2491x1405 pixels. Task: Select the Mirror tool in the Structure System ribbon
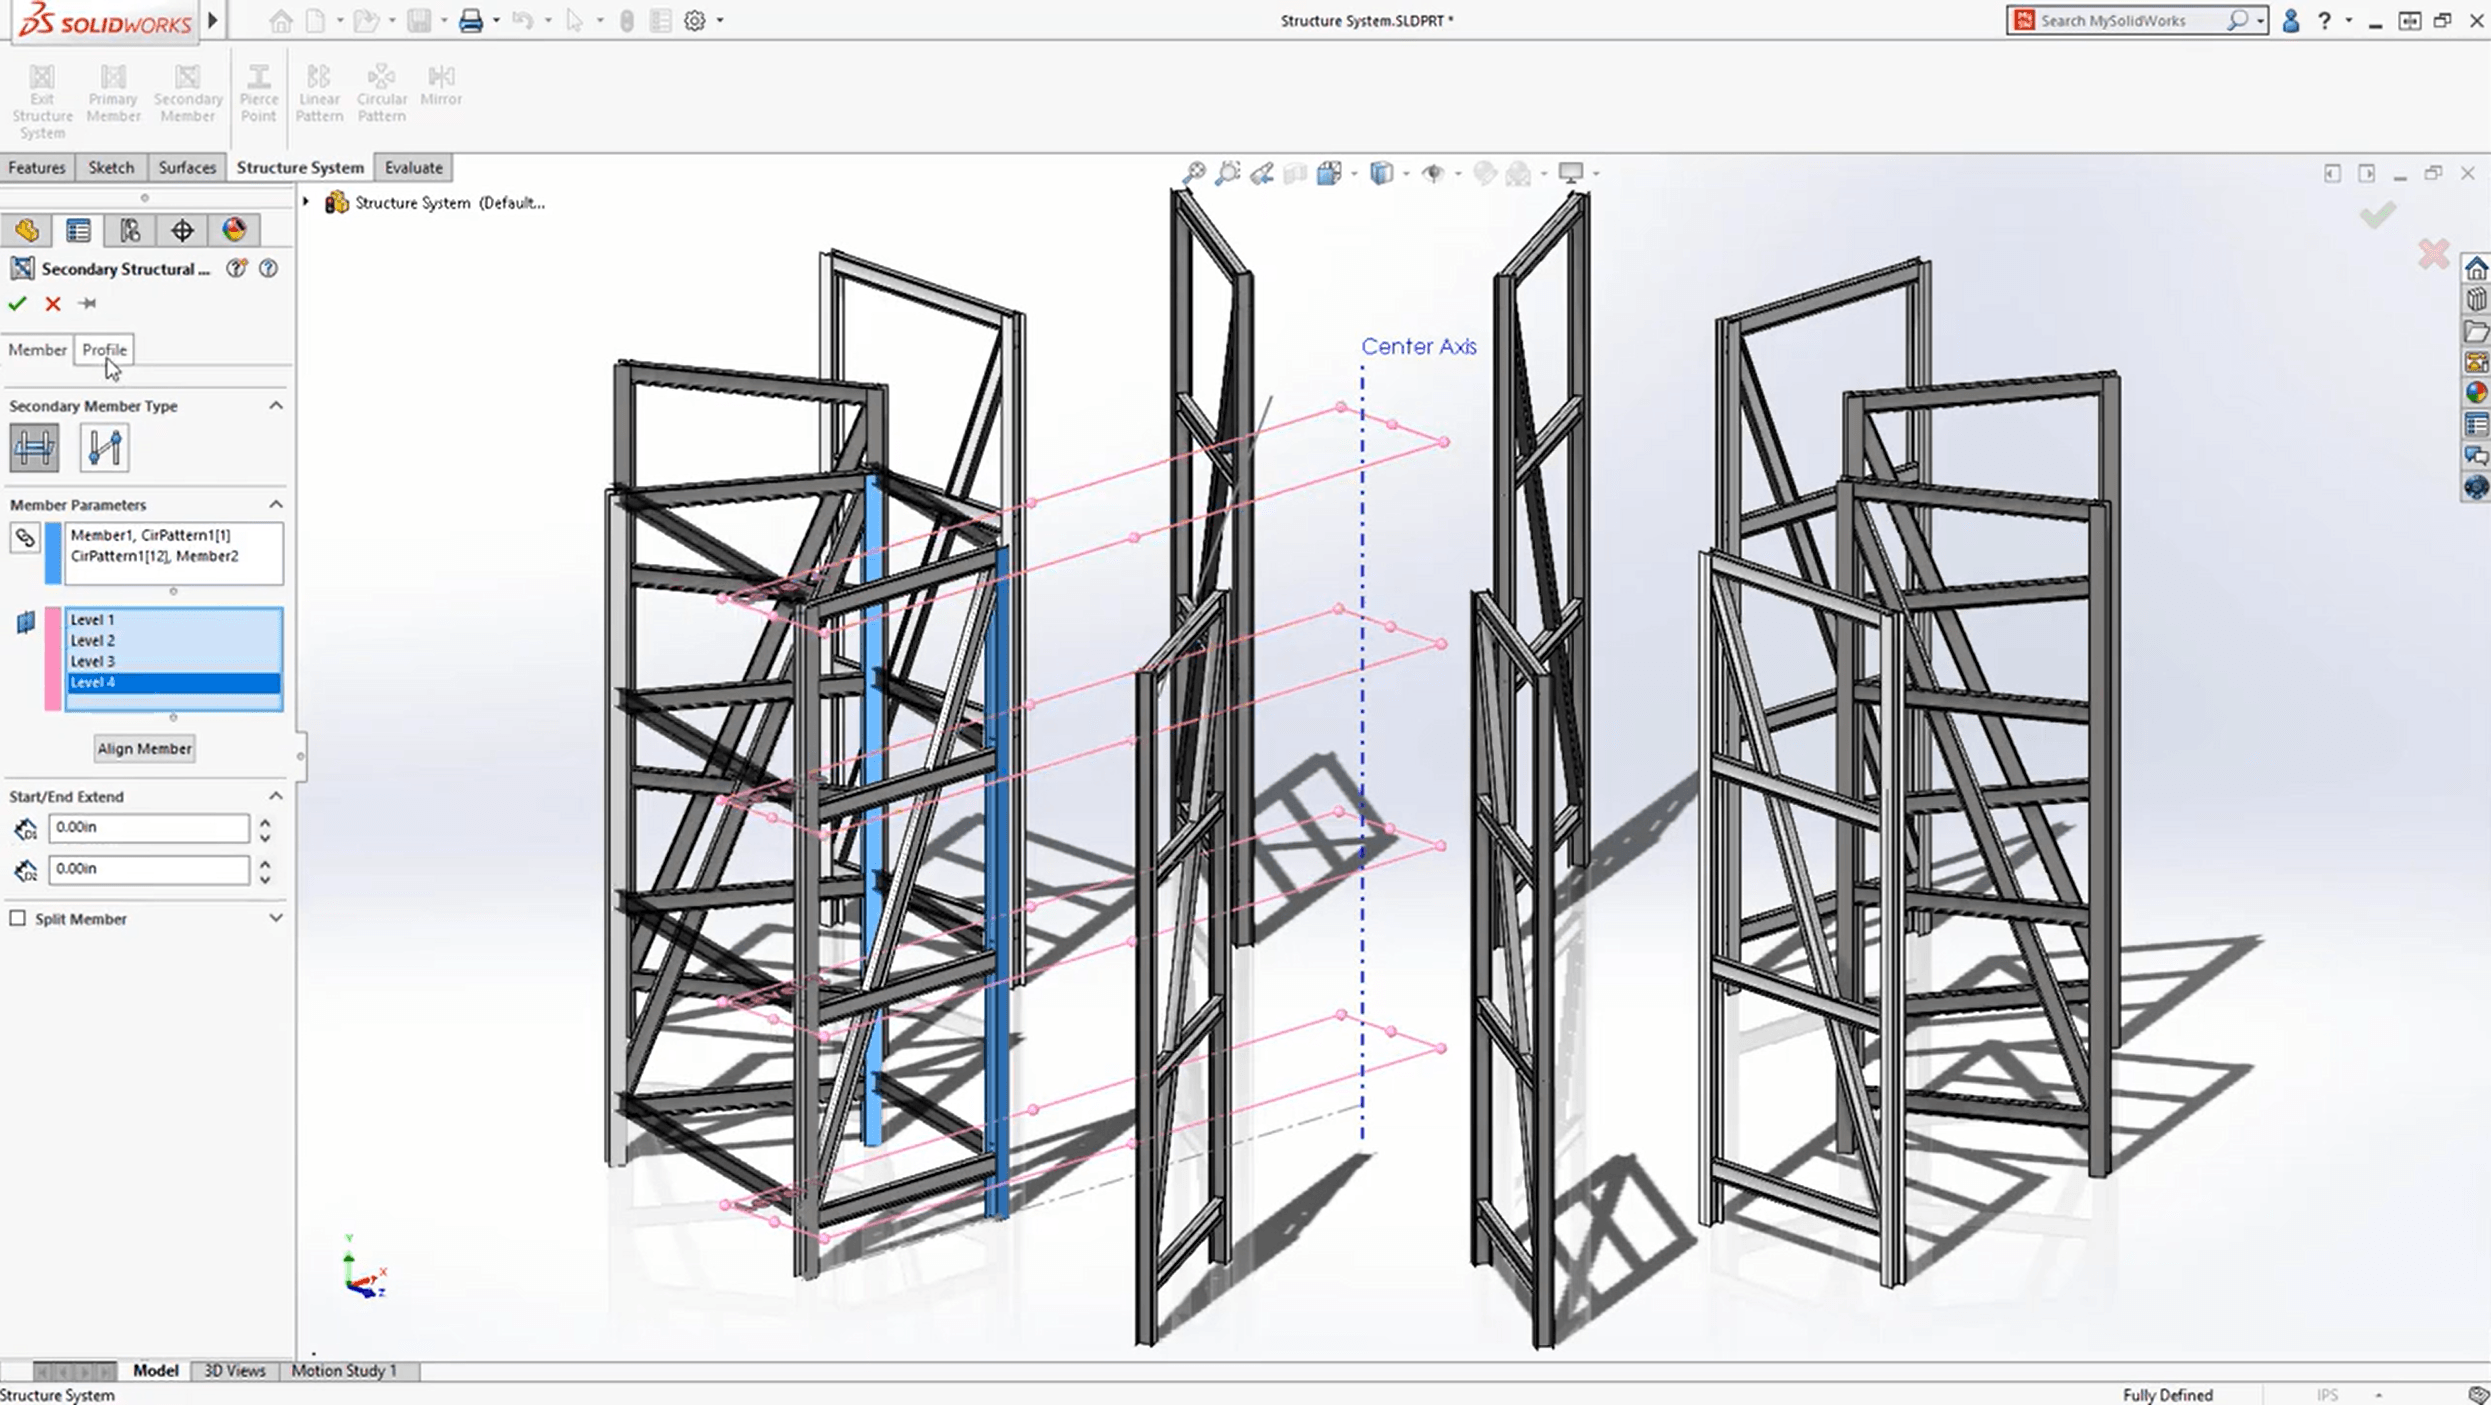441,85
